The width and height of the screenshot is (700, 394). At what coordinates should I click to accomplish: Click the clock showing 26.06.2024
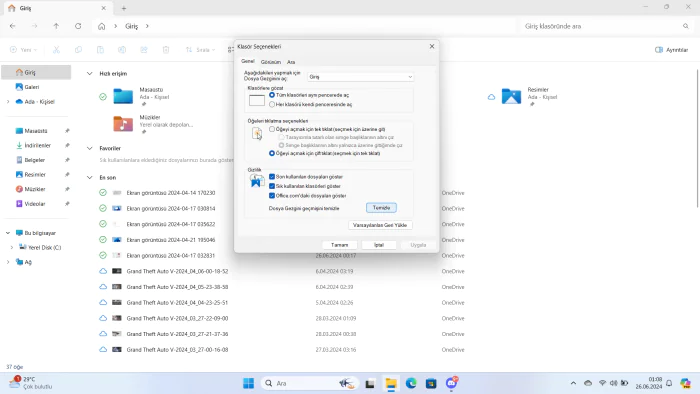point(648,383)
